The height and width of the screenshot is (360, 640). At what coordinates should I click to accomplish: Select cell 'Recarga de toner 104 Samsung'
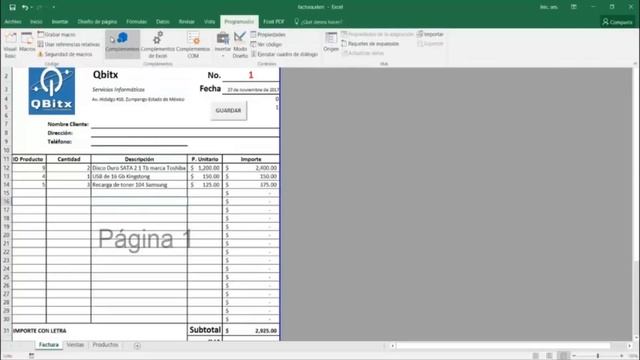(x=139, y=185)
